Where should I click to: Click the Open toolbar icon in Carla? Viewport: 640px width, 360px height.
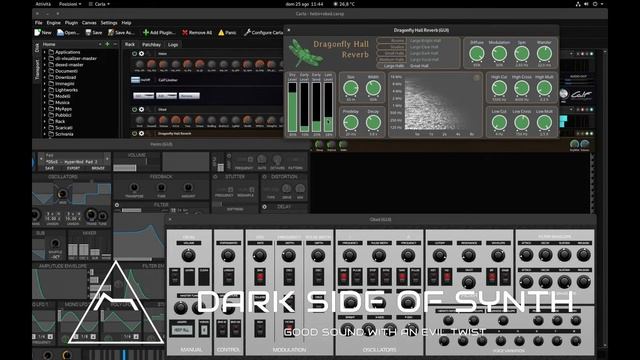click(x=60, y=32)
